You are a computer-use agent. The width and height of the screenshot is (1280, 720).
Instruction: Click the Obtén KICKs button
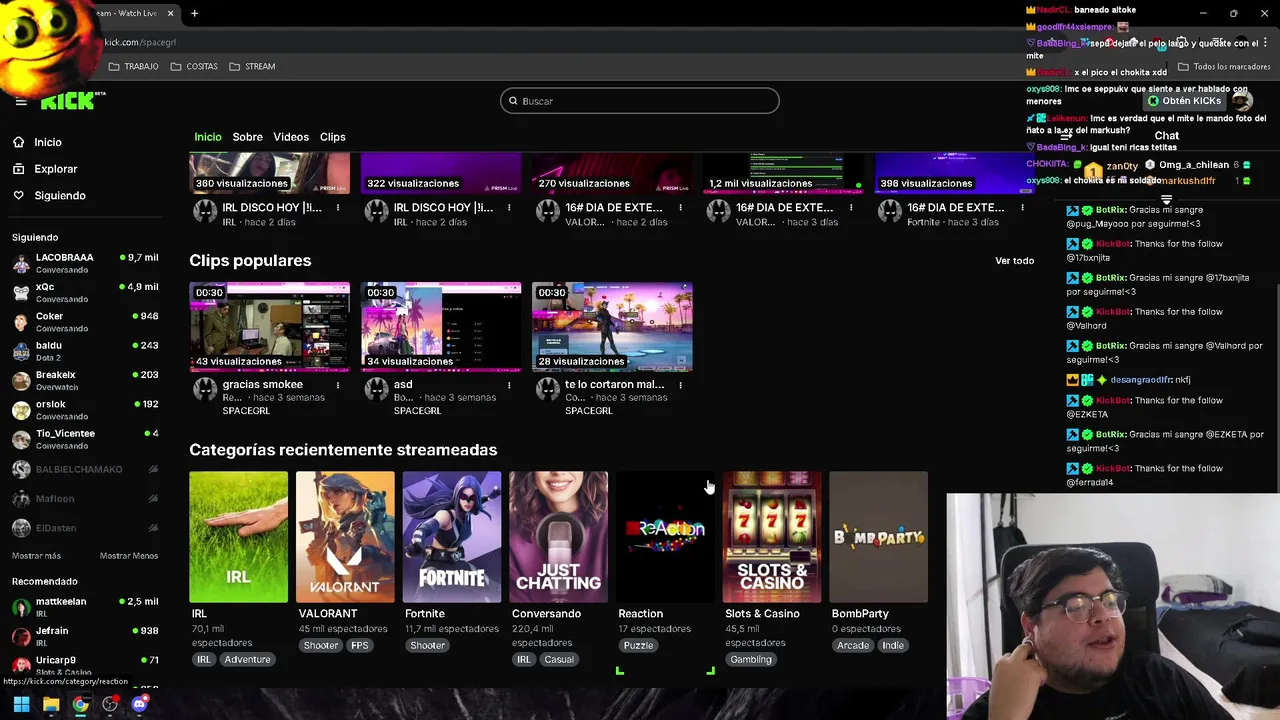click(1185, 101)
